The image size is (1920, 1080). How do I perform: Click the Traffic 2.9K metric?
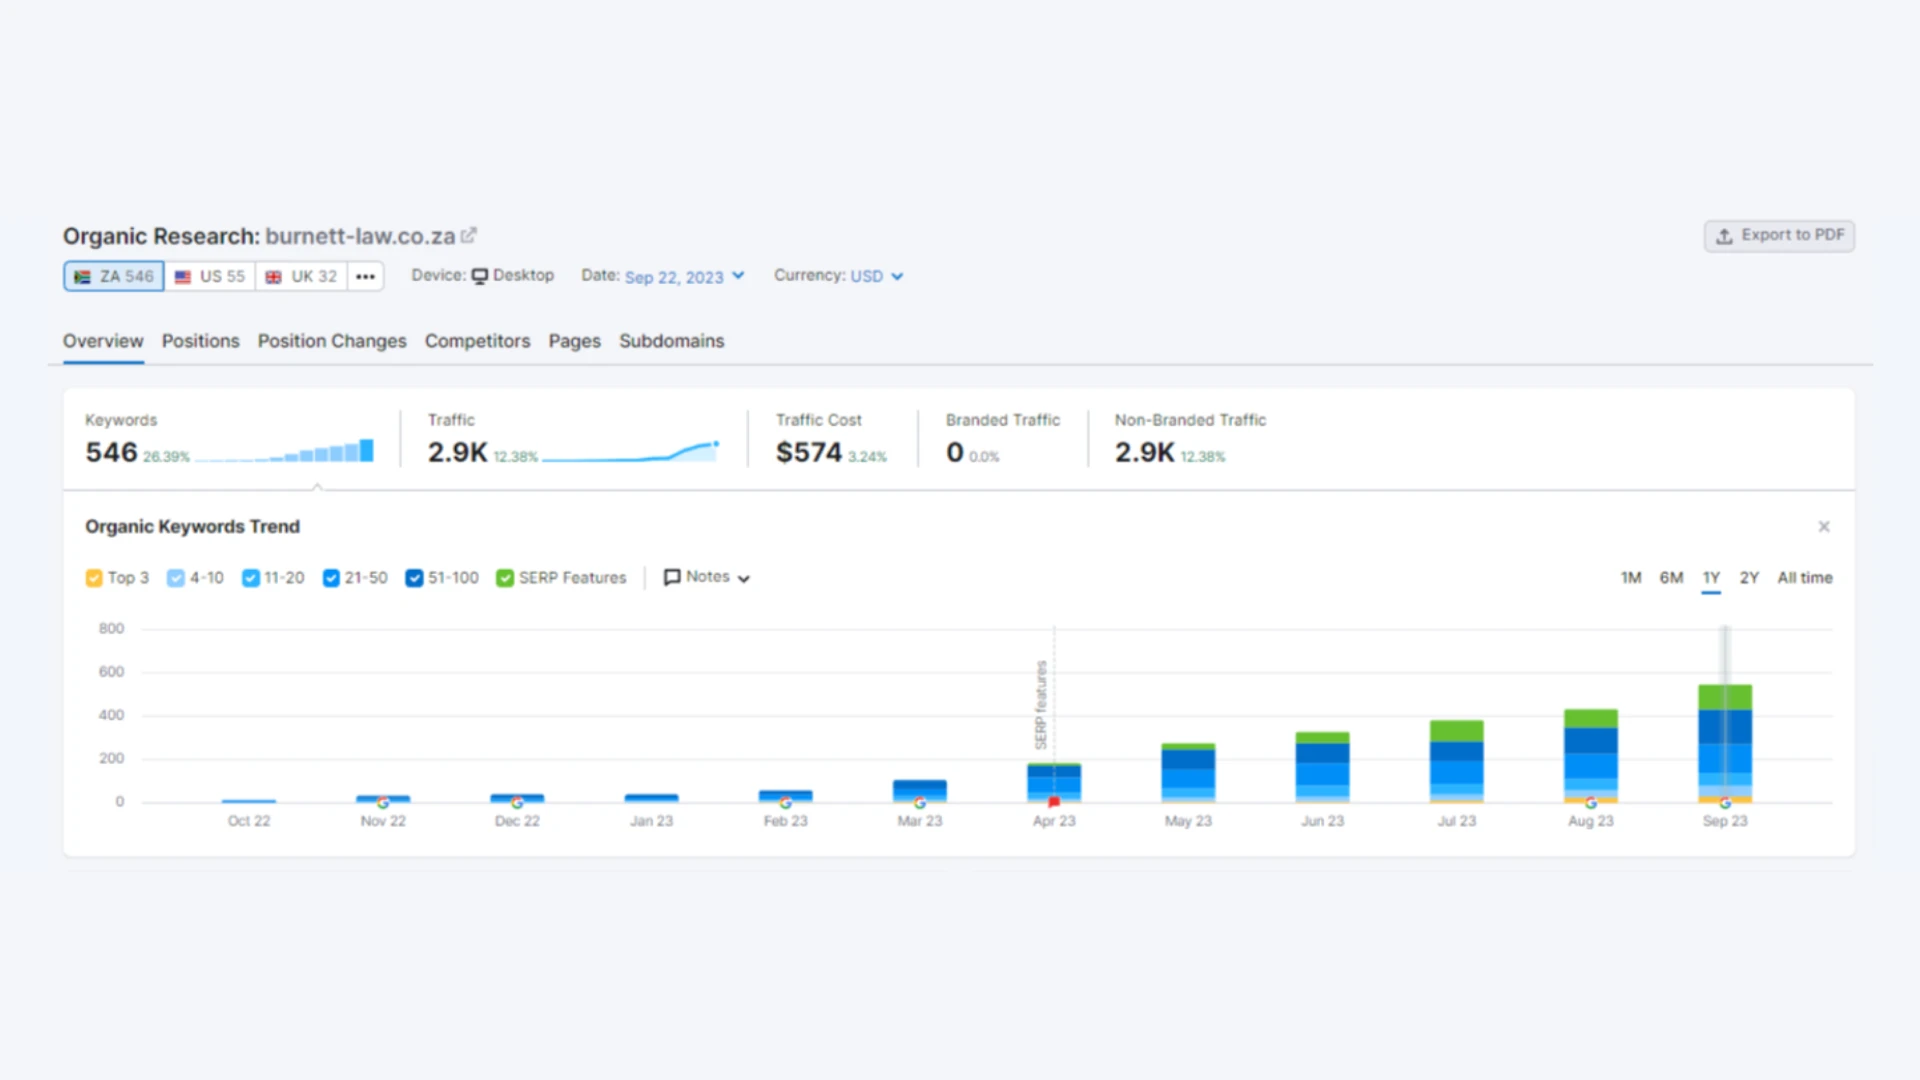click(458, 452)
